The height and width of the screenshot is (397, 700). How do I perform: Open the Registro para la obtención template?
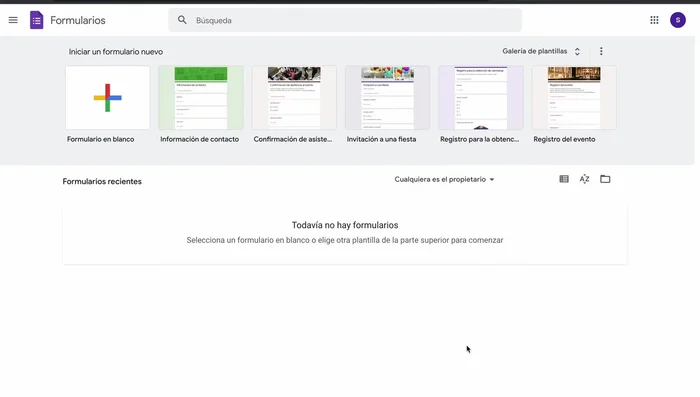481,98
